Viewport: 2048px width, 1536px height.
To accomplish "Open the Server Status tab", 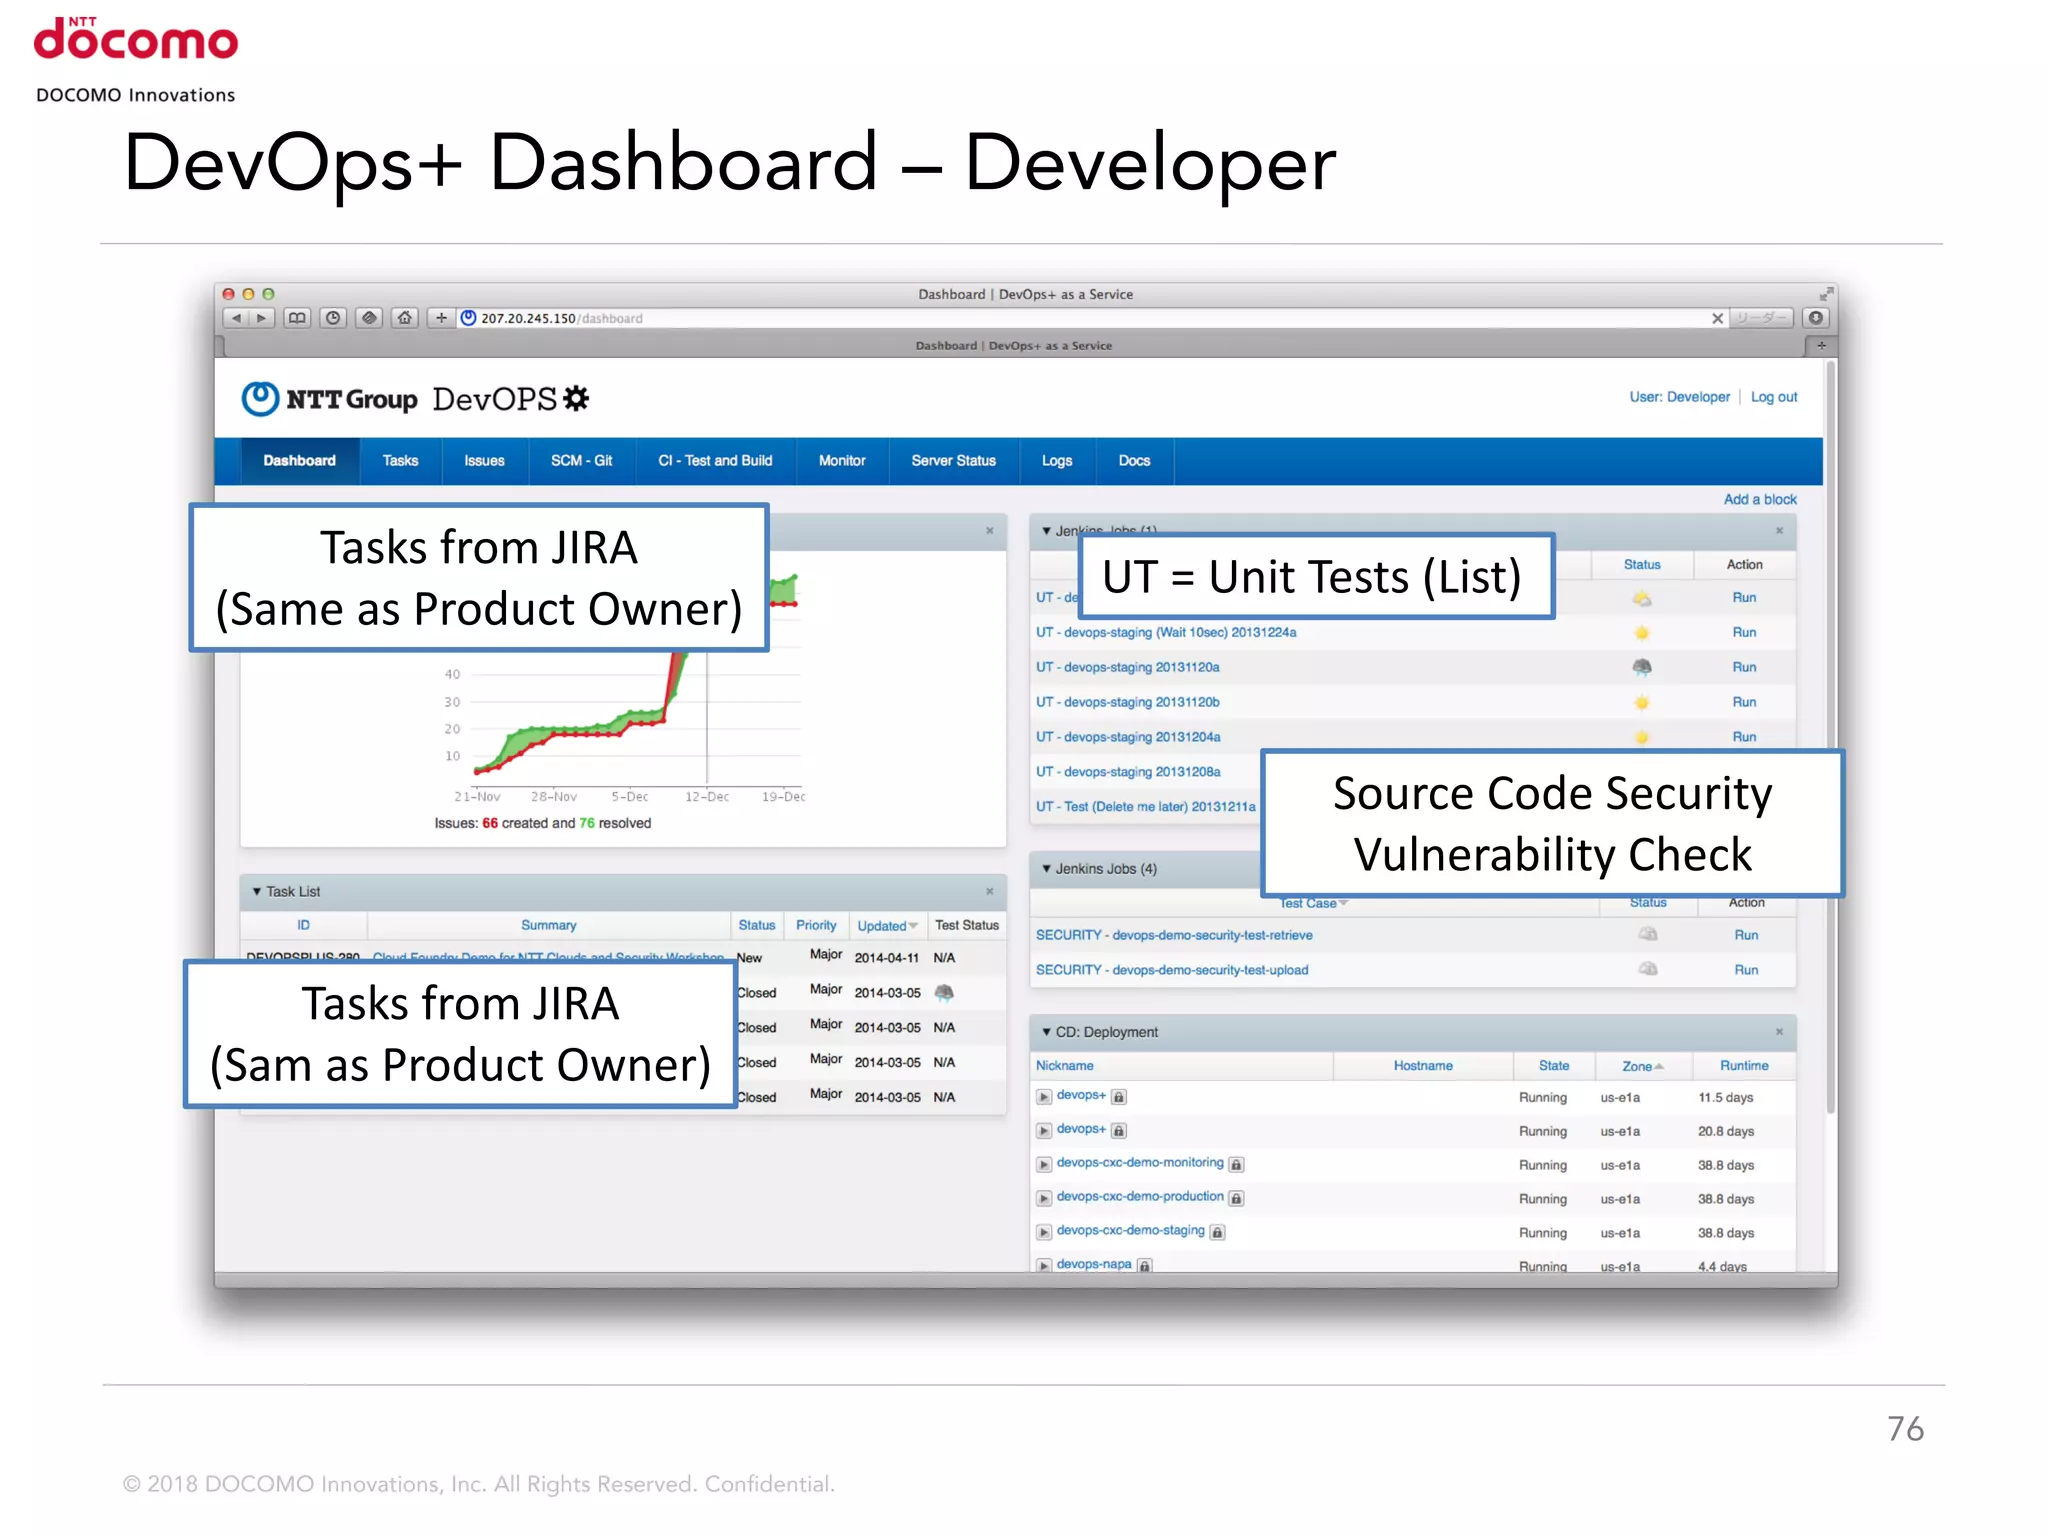I will click(953, 460).
